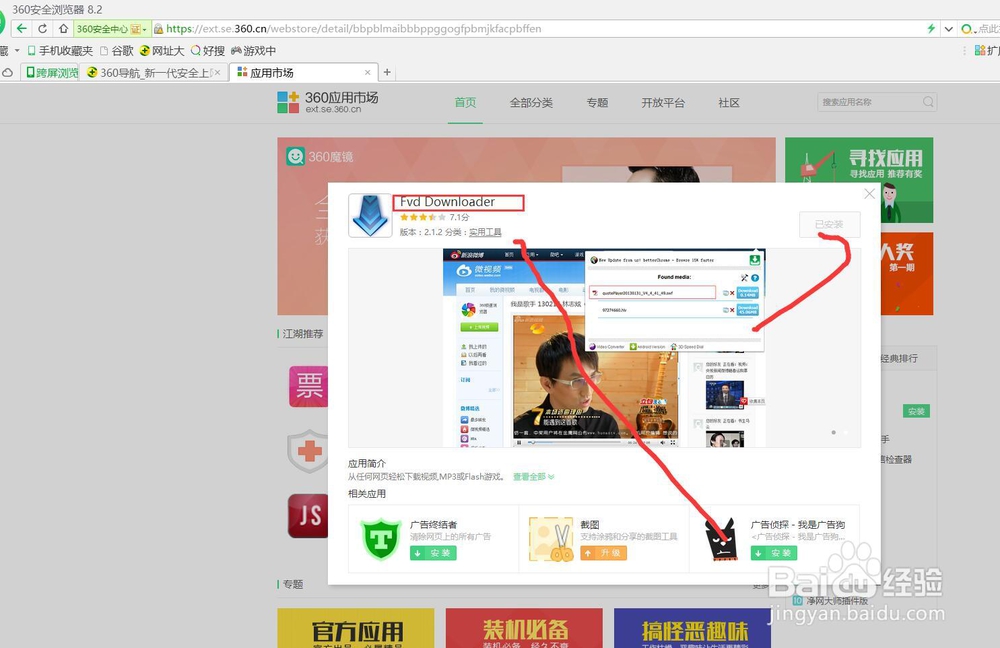
Task: Click the 广告侦探 black dog icon
Action: (721, 539)
